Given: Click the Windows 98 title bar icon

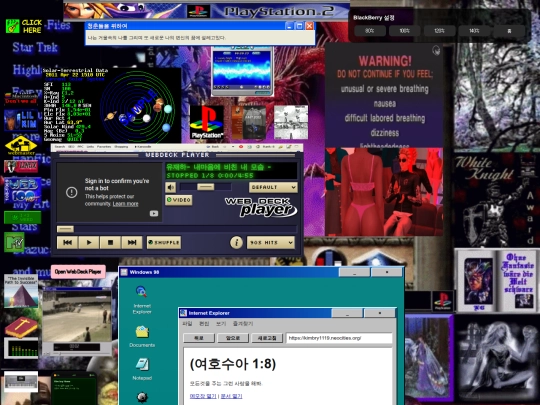Looking at the screenshot, I should point(124,272).
